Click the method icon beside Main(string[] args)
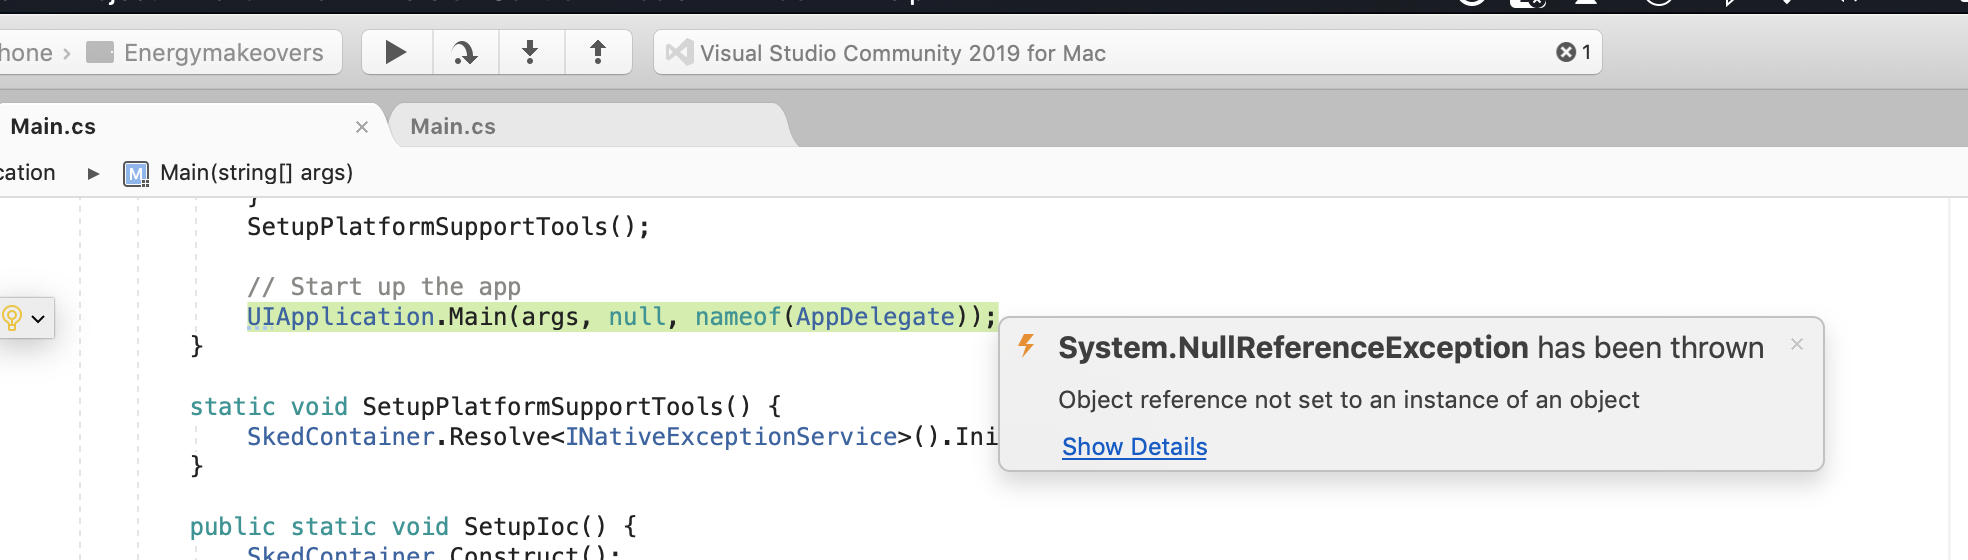This screenshot has height=560, width=1968. coord(136,174)
